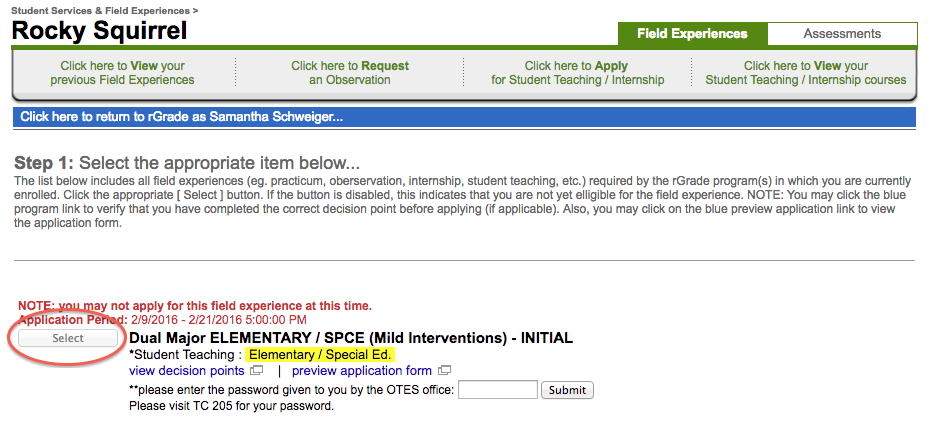Open the view decision points link
The image size is (928, 430).
click(187, 371)
